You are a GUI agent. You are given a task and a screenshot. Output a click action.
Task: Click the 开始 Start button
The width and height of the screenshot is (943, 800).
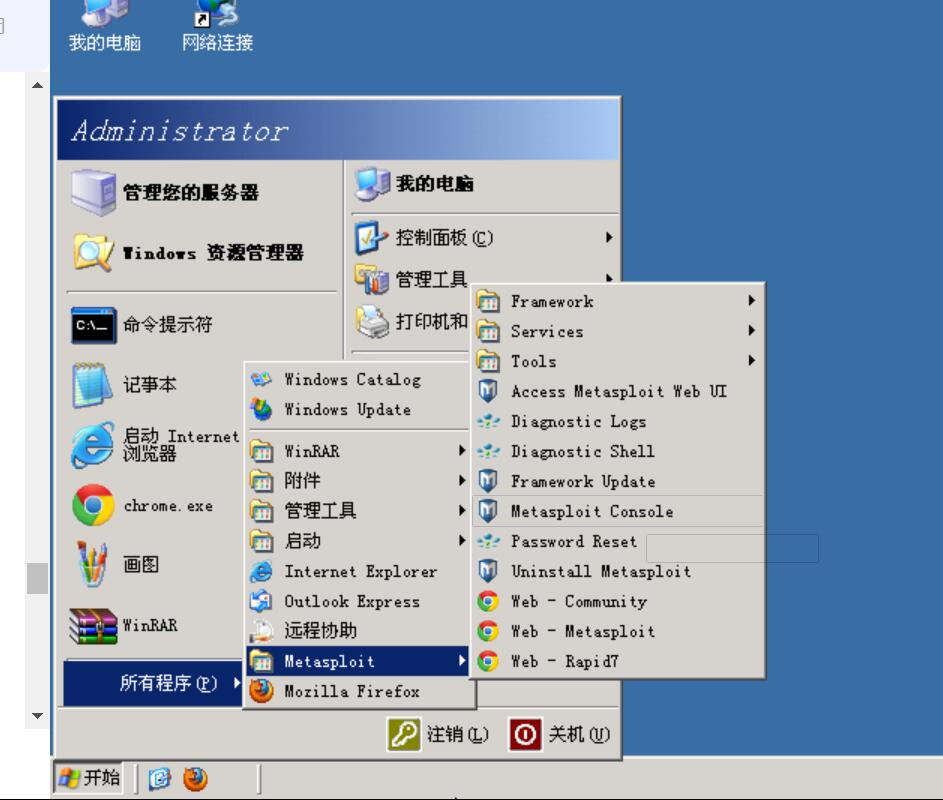(89, 778)
